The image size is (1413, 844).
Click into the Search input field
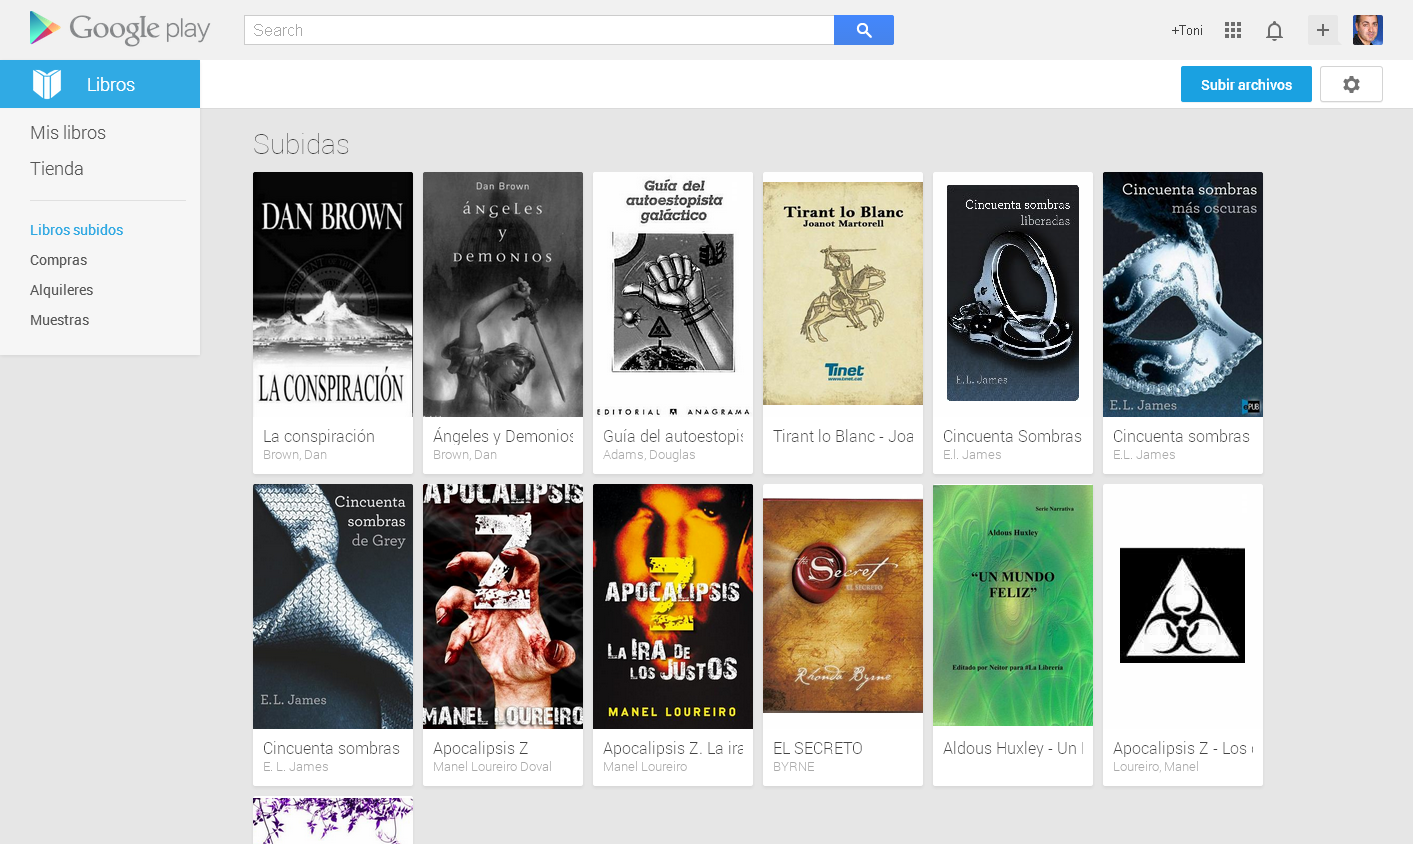[540, 30]
